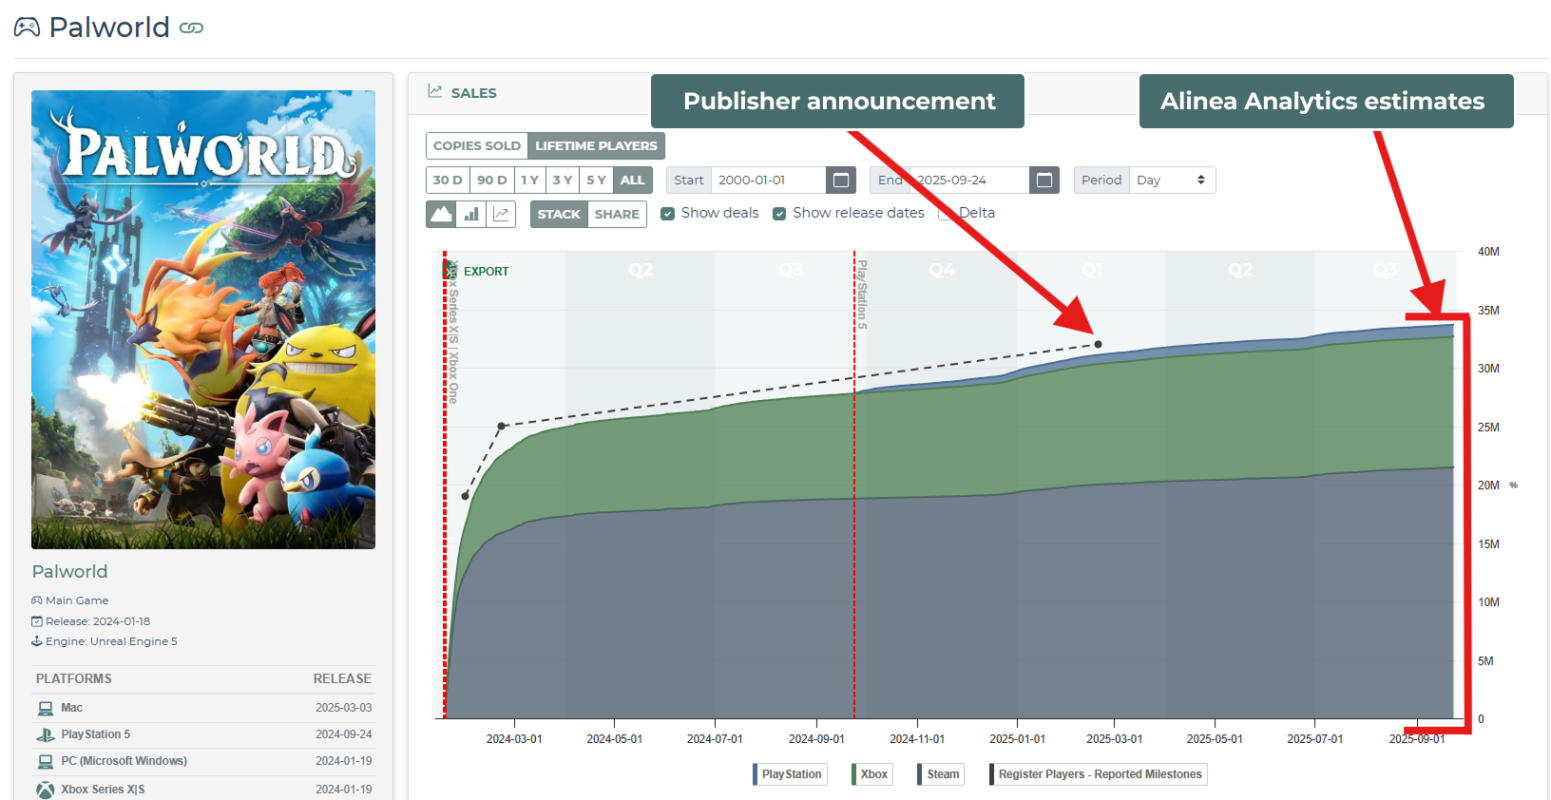The height and width of the screenshot is (800, 1551).
Task: Click the RELEASE column header
Action: click(342, 679)
